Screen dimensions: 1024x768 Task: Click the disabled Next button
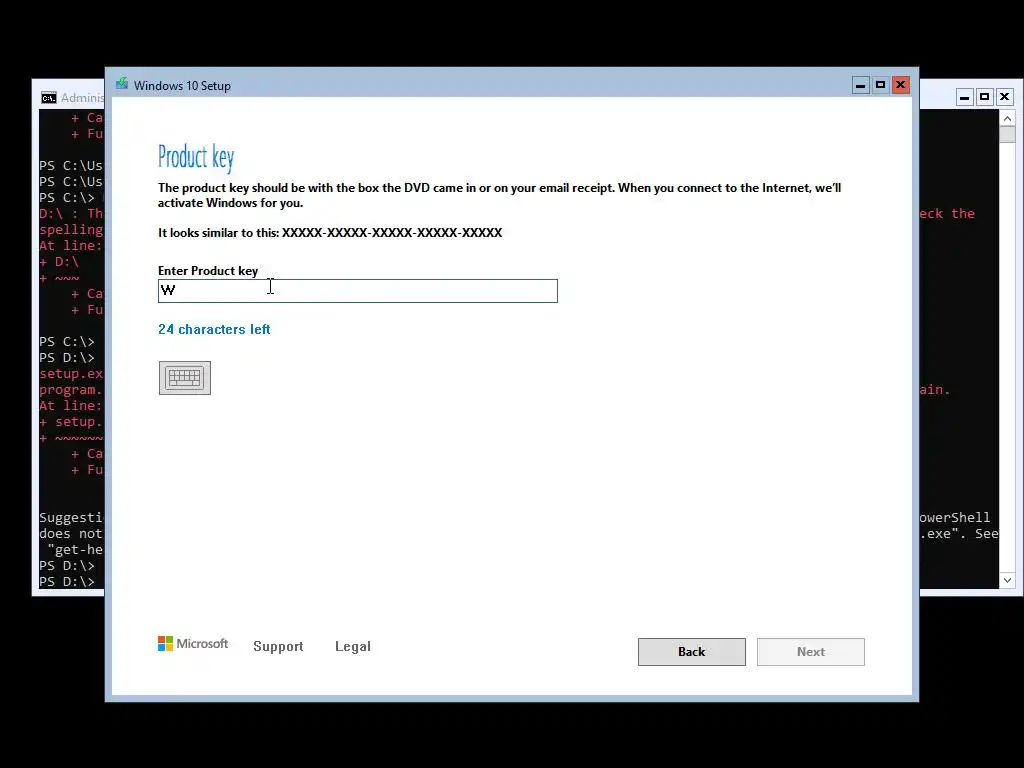[x=810, y=652]
